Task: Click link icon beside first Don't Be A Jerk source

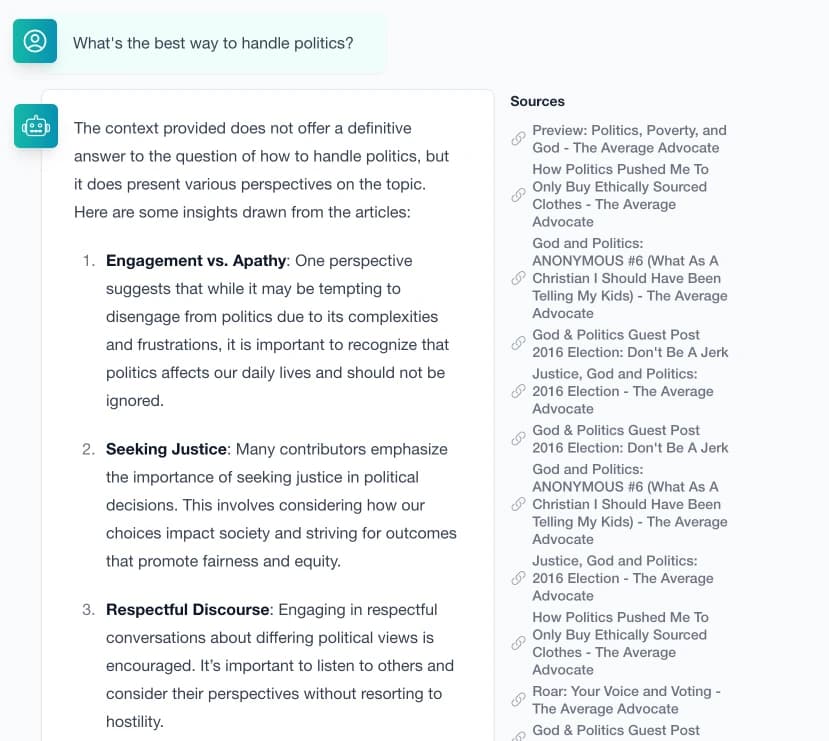Action: [518, 343]
